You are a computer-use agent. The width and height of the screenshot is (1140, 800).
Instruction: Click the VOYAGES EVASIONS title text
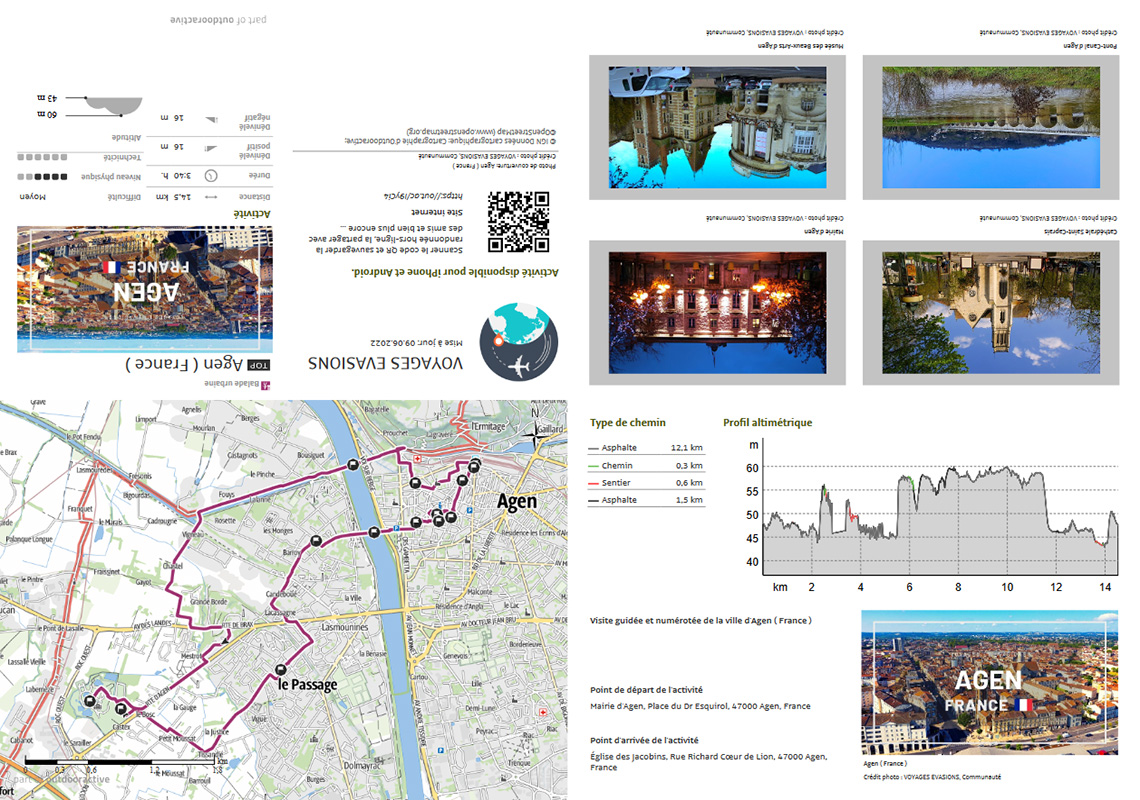(385, 363)
